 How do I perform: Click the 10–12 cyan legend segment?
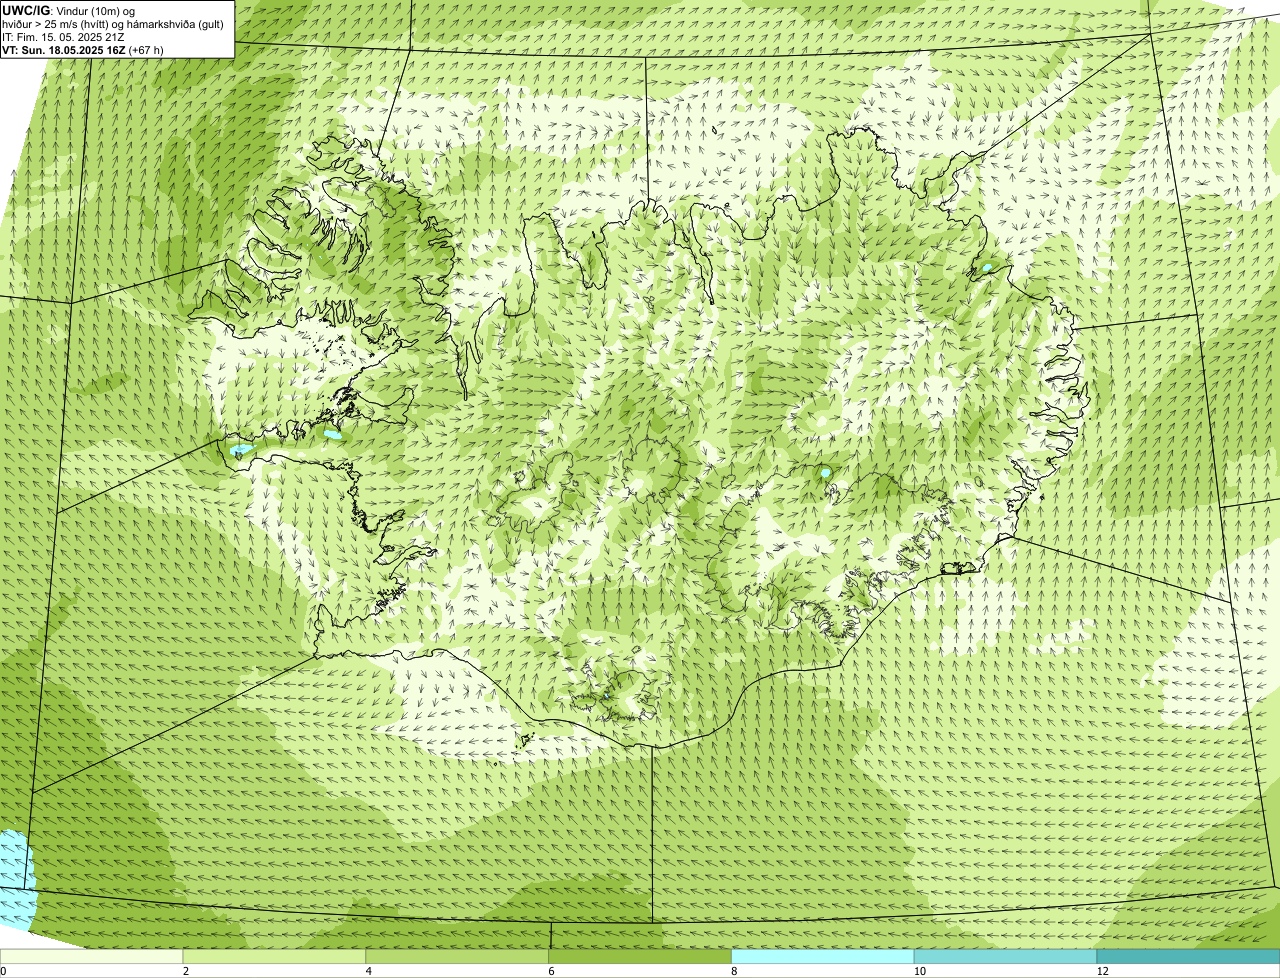1006,956
